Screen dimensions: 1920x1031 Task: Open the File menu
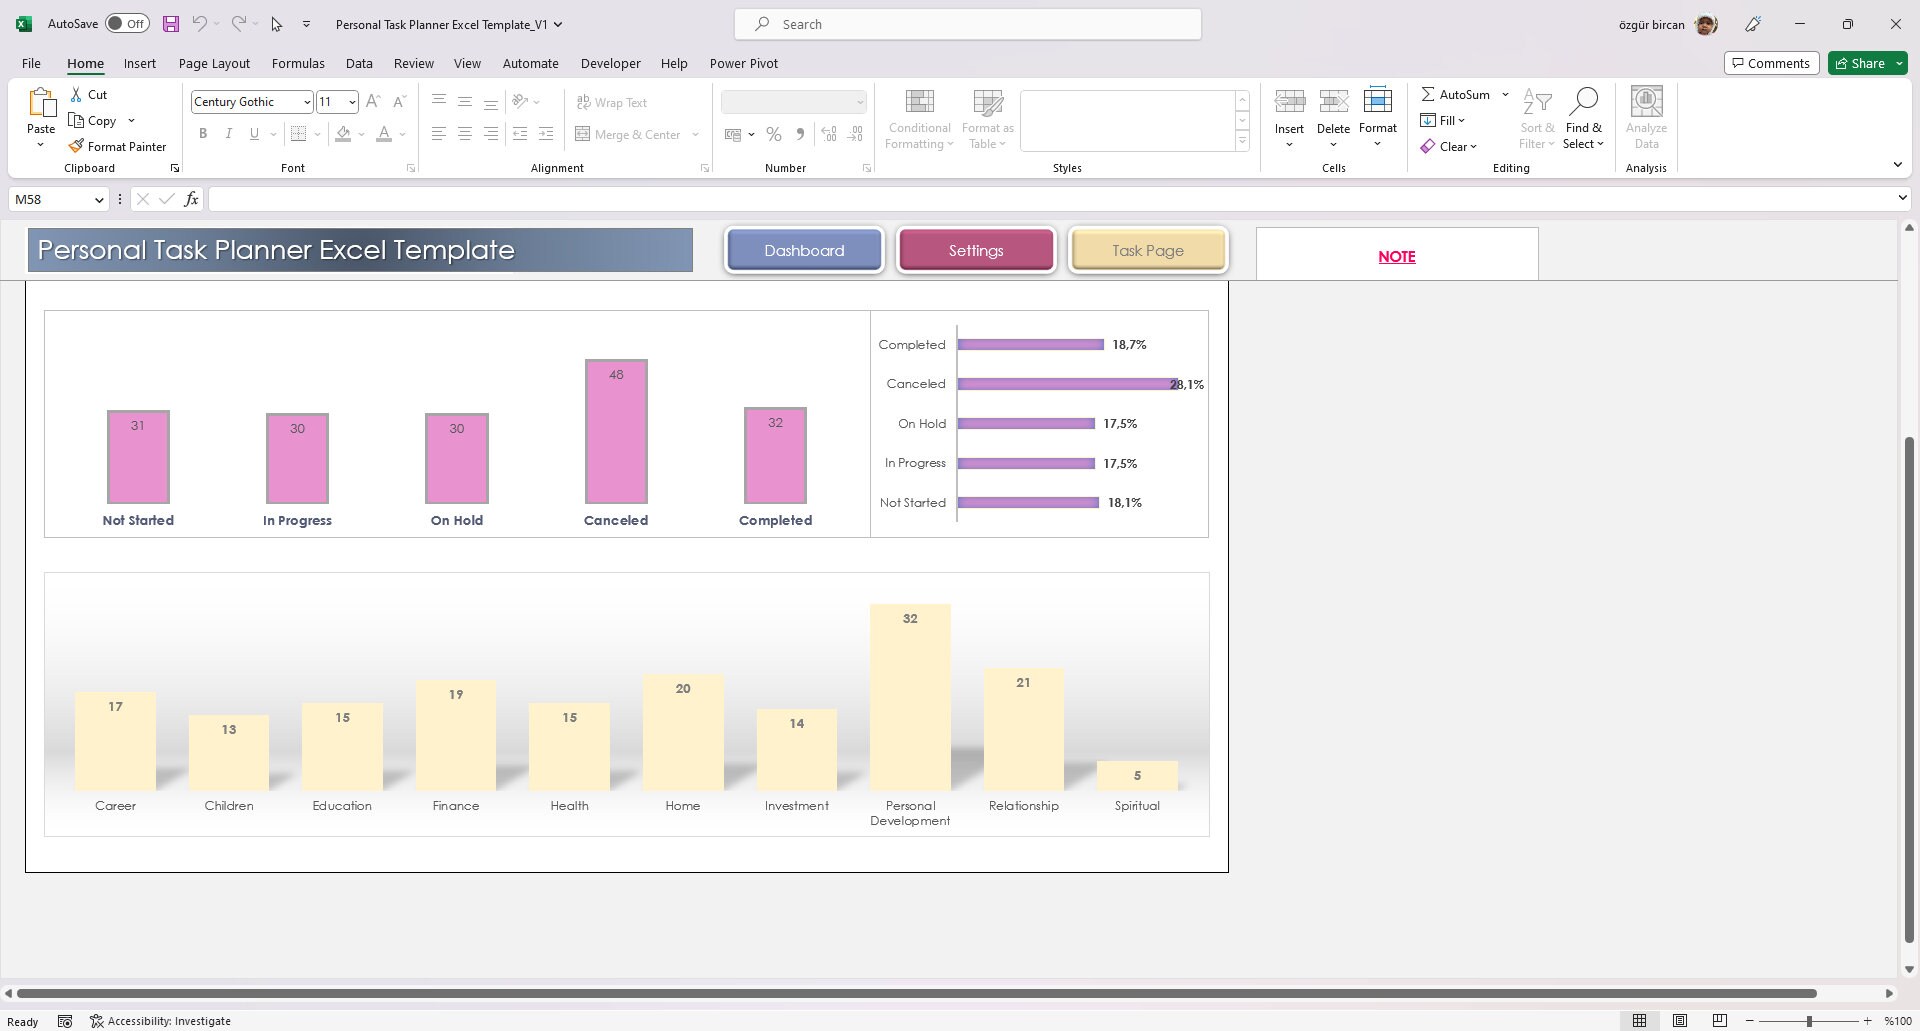pos(31,63)
